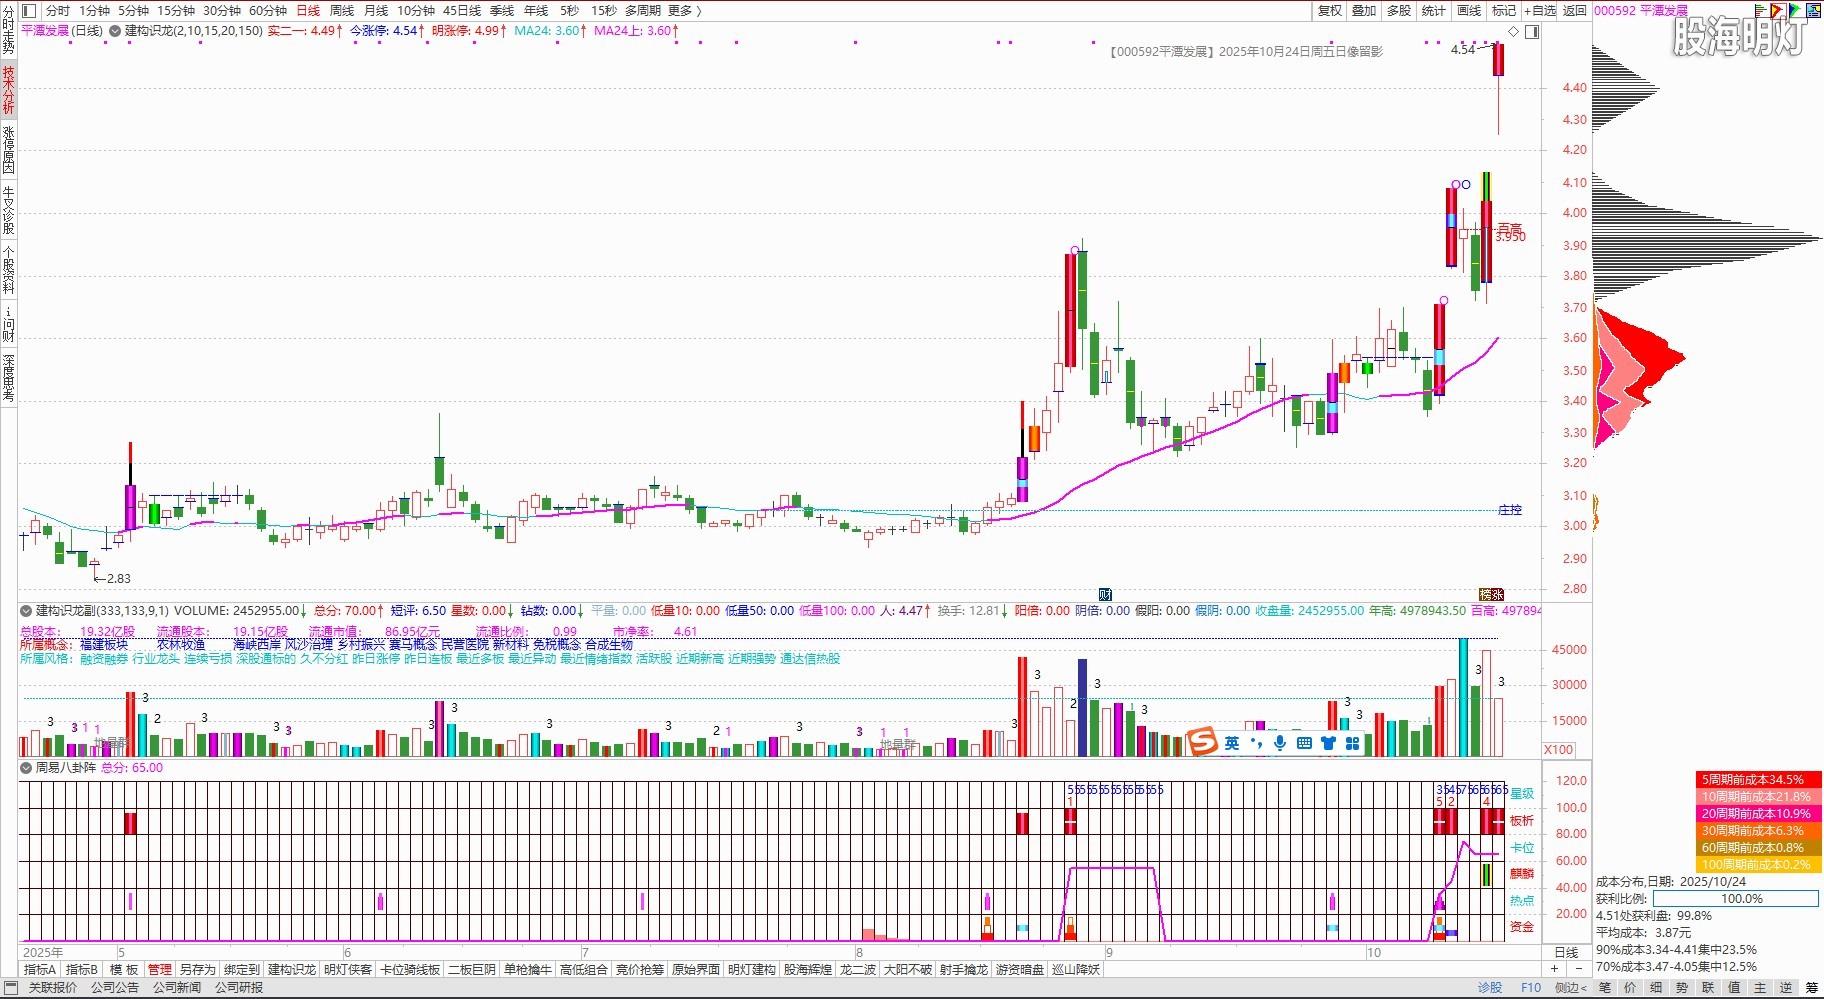This screenshot has width=1824, height=999.
Task: Expand the 更多 period options
Action: pyautogui.click(x=684, y=11)
